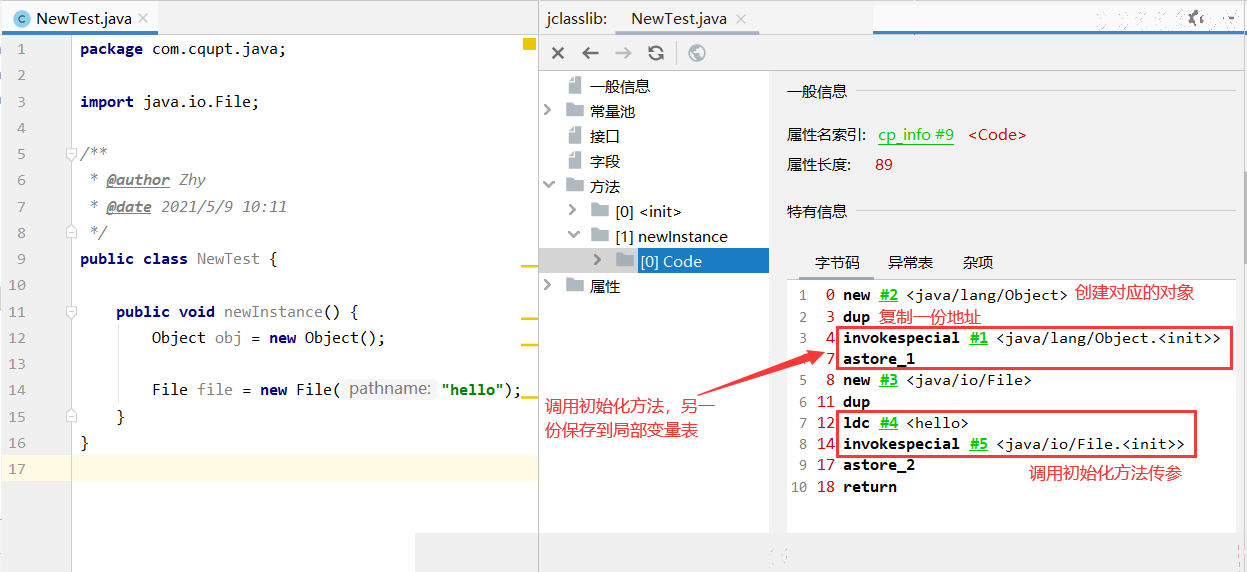Expand the 属性 tree node arrow

pos(548,285)
